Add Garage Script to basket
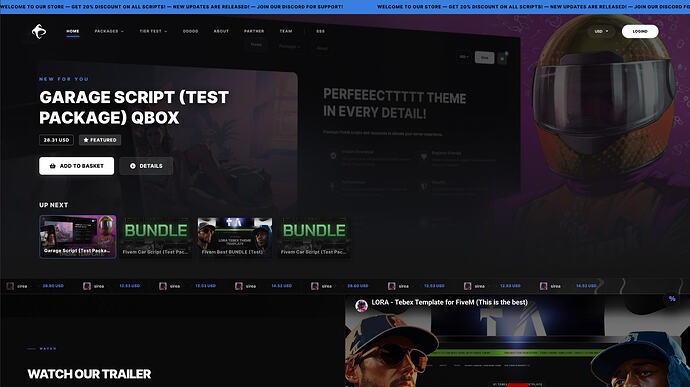Image resolution: width=690 pixels, height=387 pixels. (x=77, y=166)
